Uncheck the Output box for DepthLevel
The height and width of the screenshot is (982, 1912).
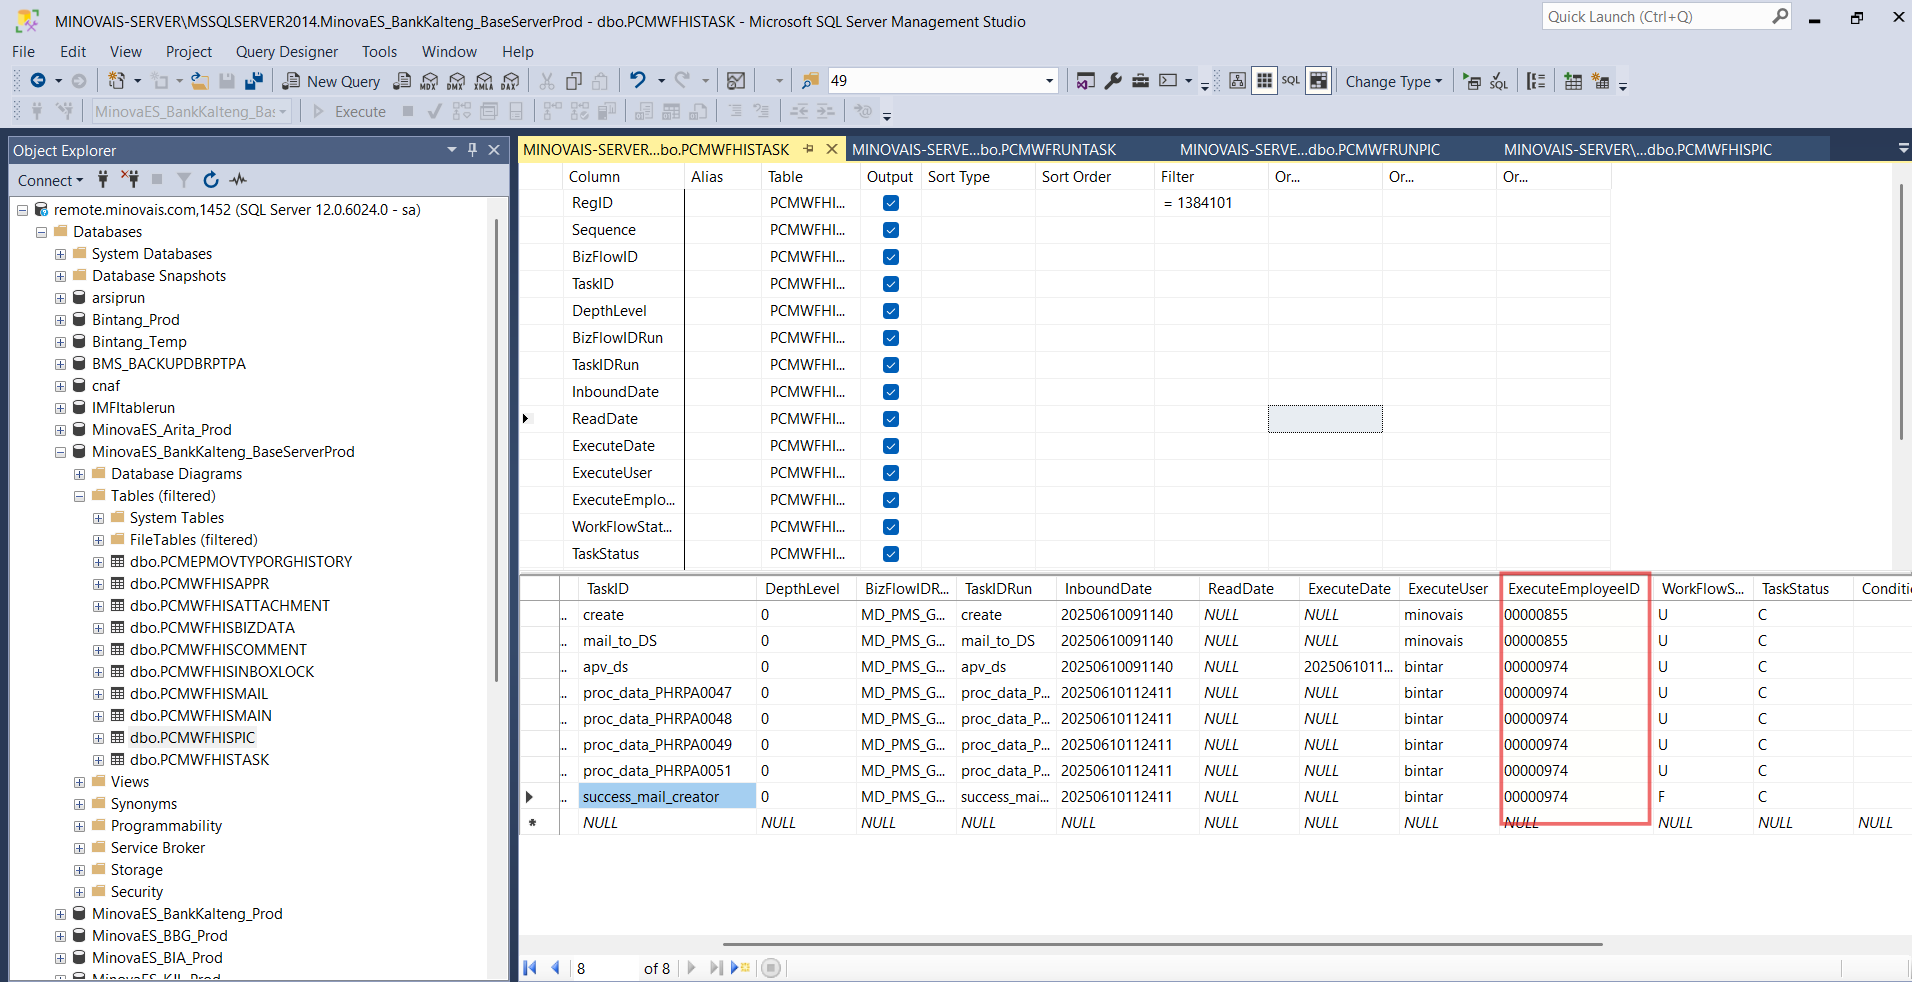point(891,311)
